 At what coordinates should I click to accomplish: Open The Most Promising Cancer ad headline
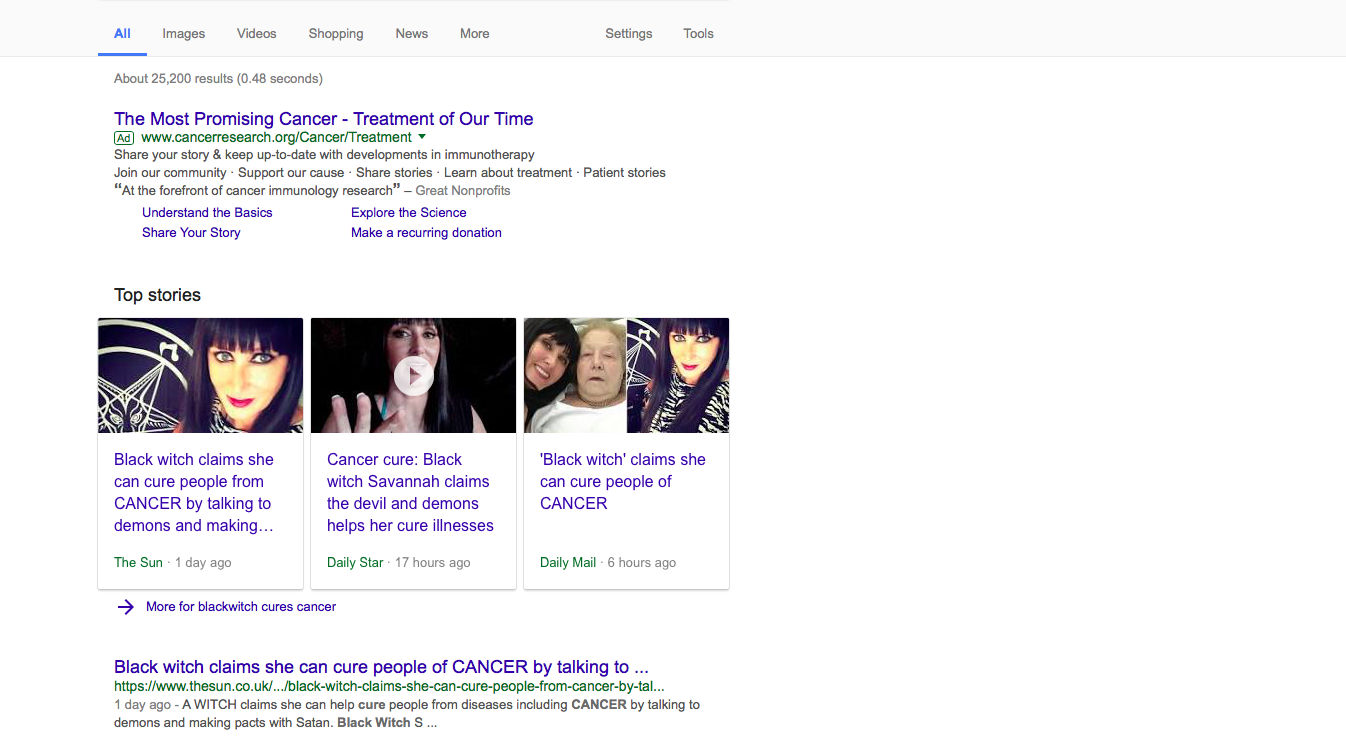coord(324,118)
